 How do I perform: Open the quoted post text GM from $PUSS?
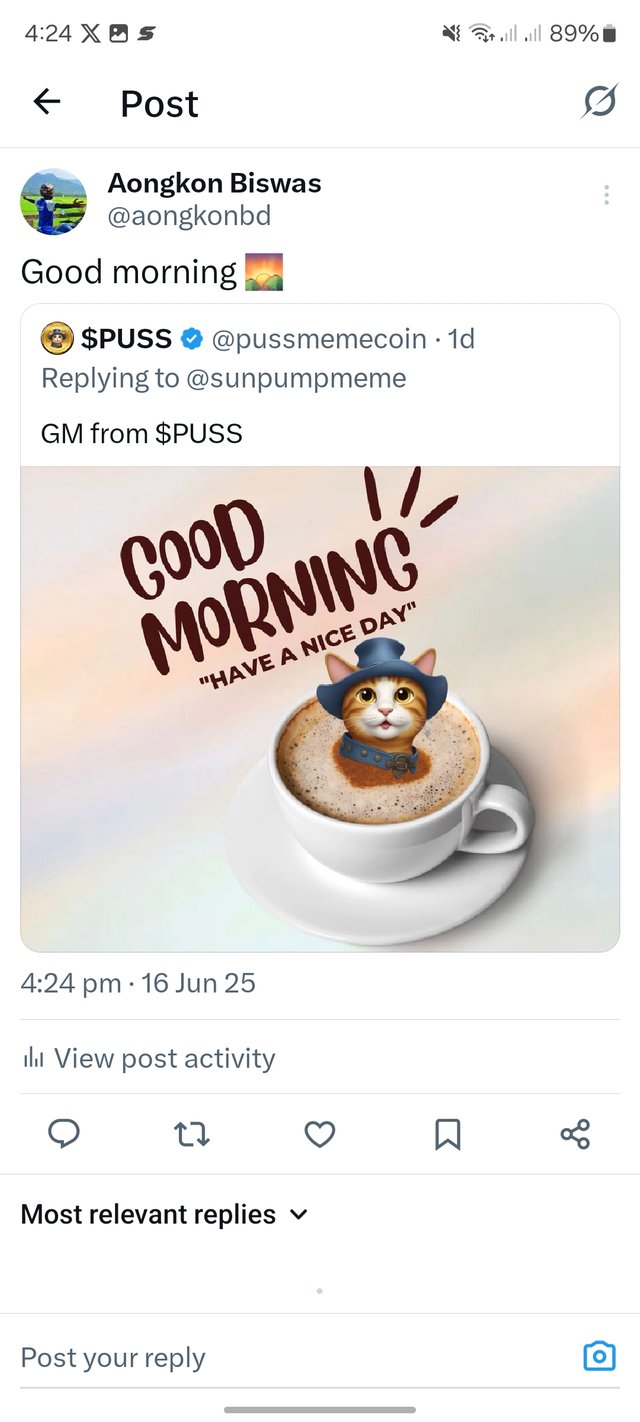tap(141, 433)
